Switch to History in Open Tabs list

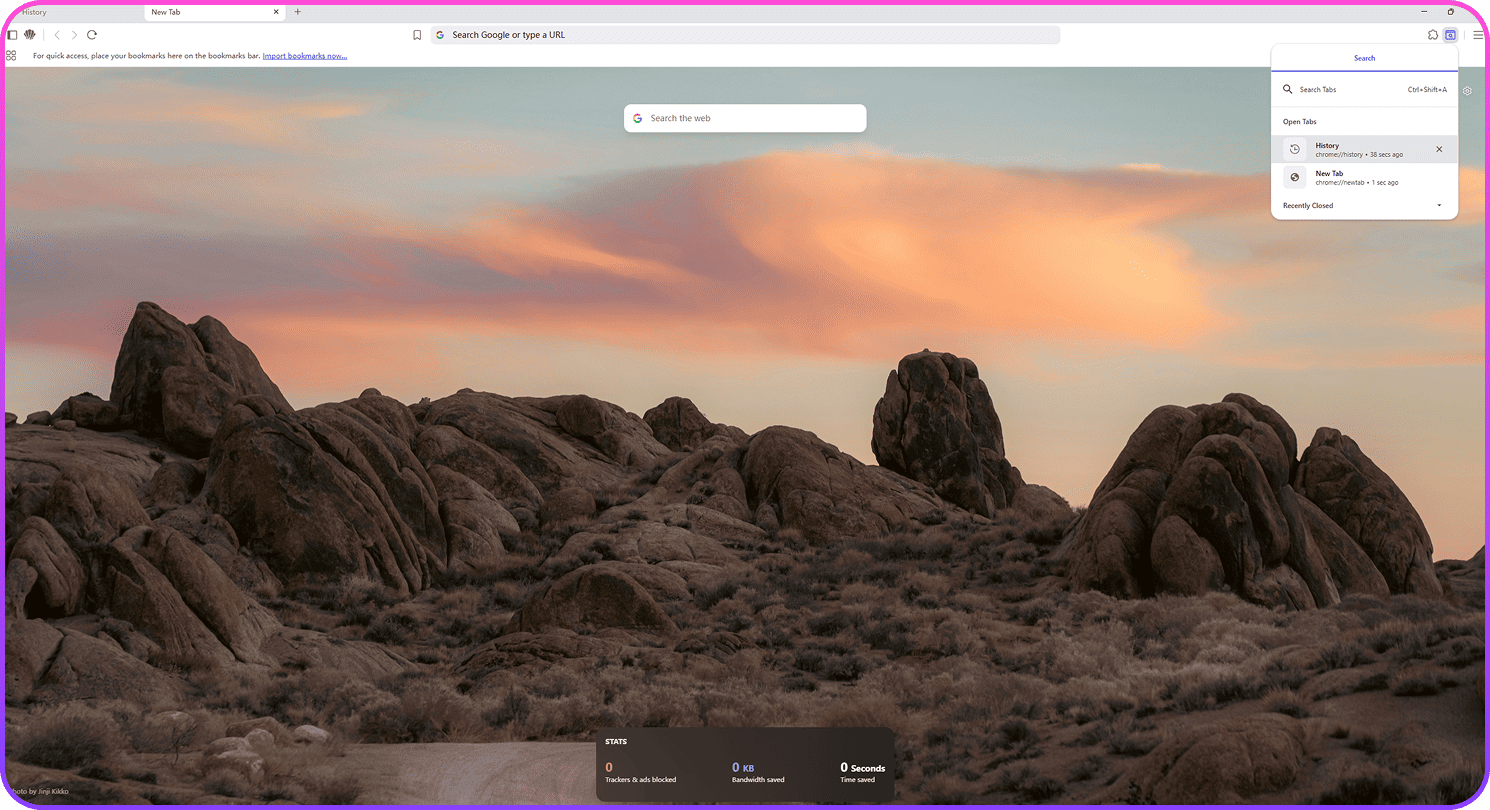click(1350, 149)
